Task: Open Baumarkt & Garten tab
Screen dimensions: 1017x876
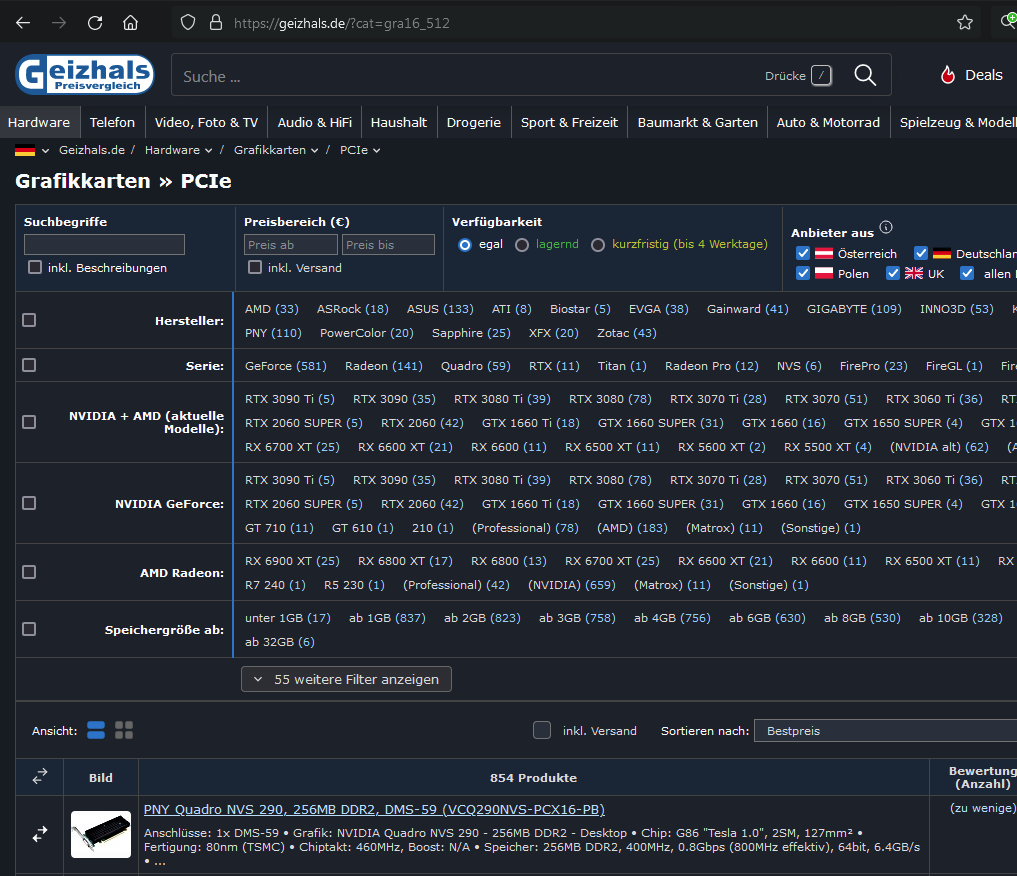Action: click(697, 123)
